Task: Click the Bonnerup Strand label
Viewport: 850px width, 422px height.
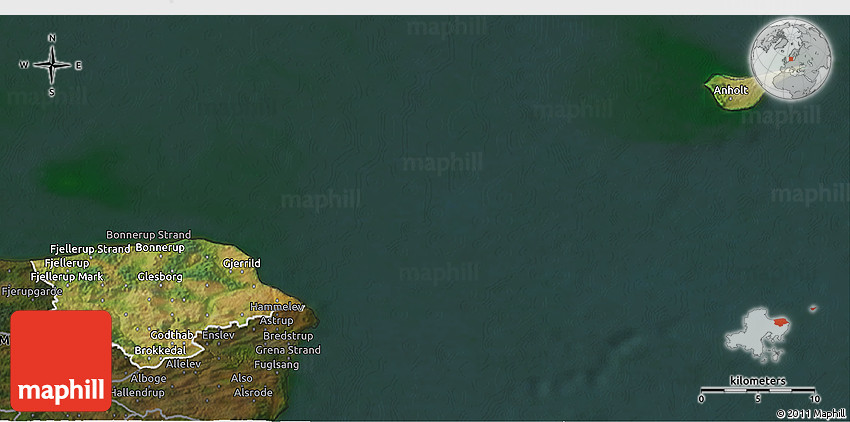Action: click(149, 234)
